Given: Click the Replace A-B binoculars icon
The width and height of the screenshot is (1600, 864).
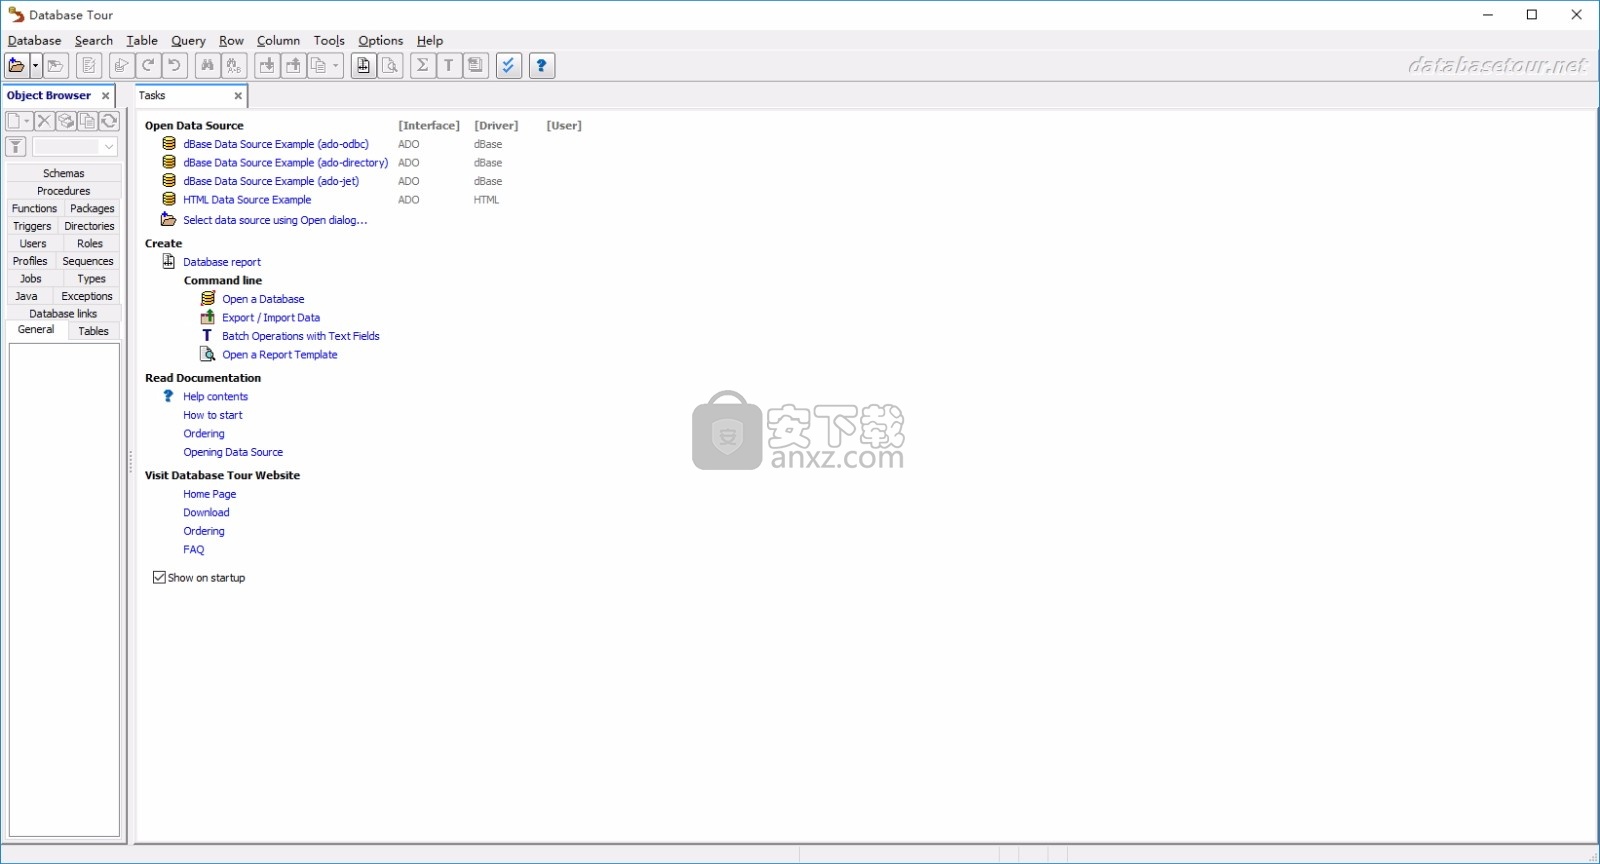Looking at the screenshot, I should point(234,66).
